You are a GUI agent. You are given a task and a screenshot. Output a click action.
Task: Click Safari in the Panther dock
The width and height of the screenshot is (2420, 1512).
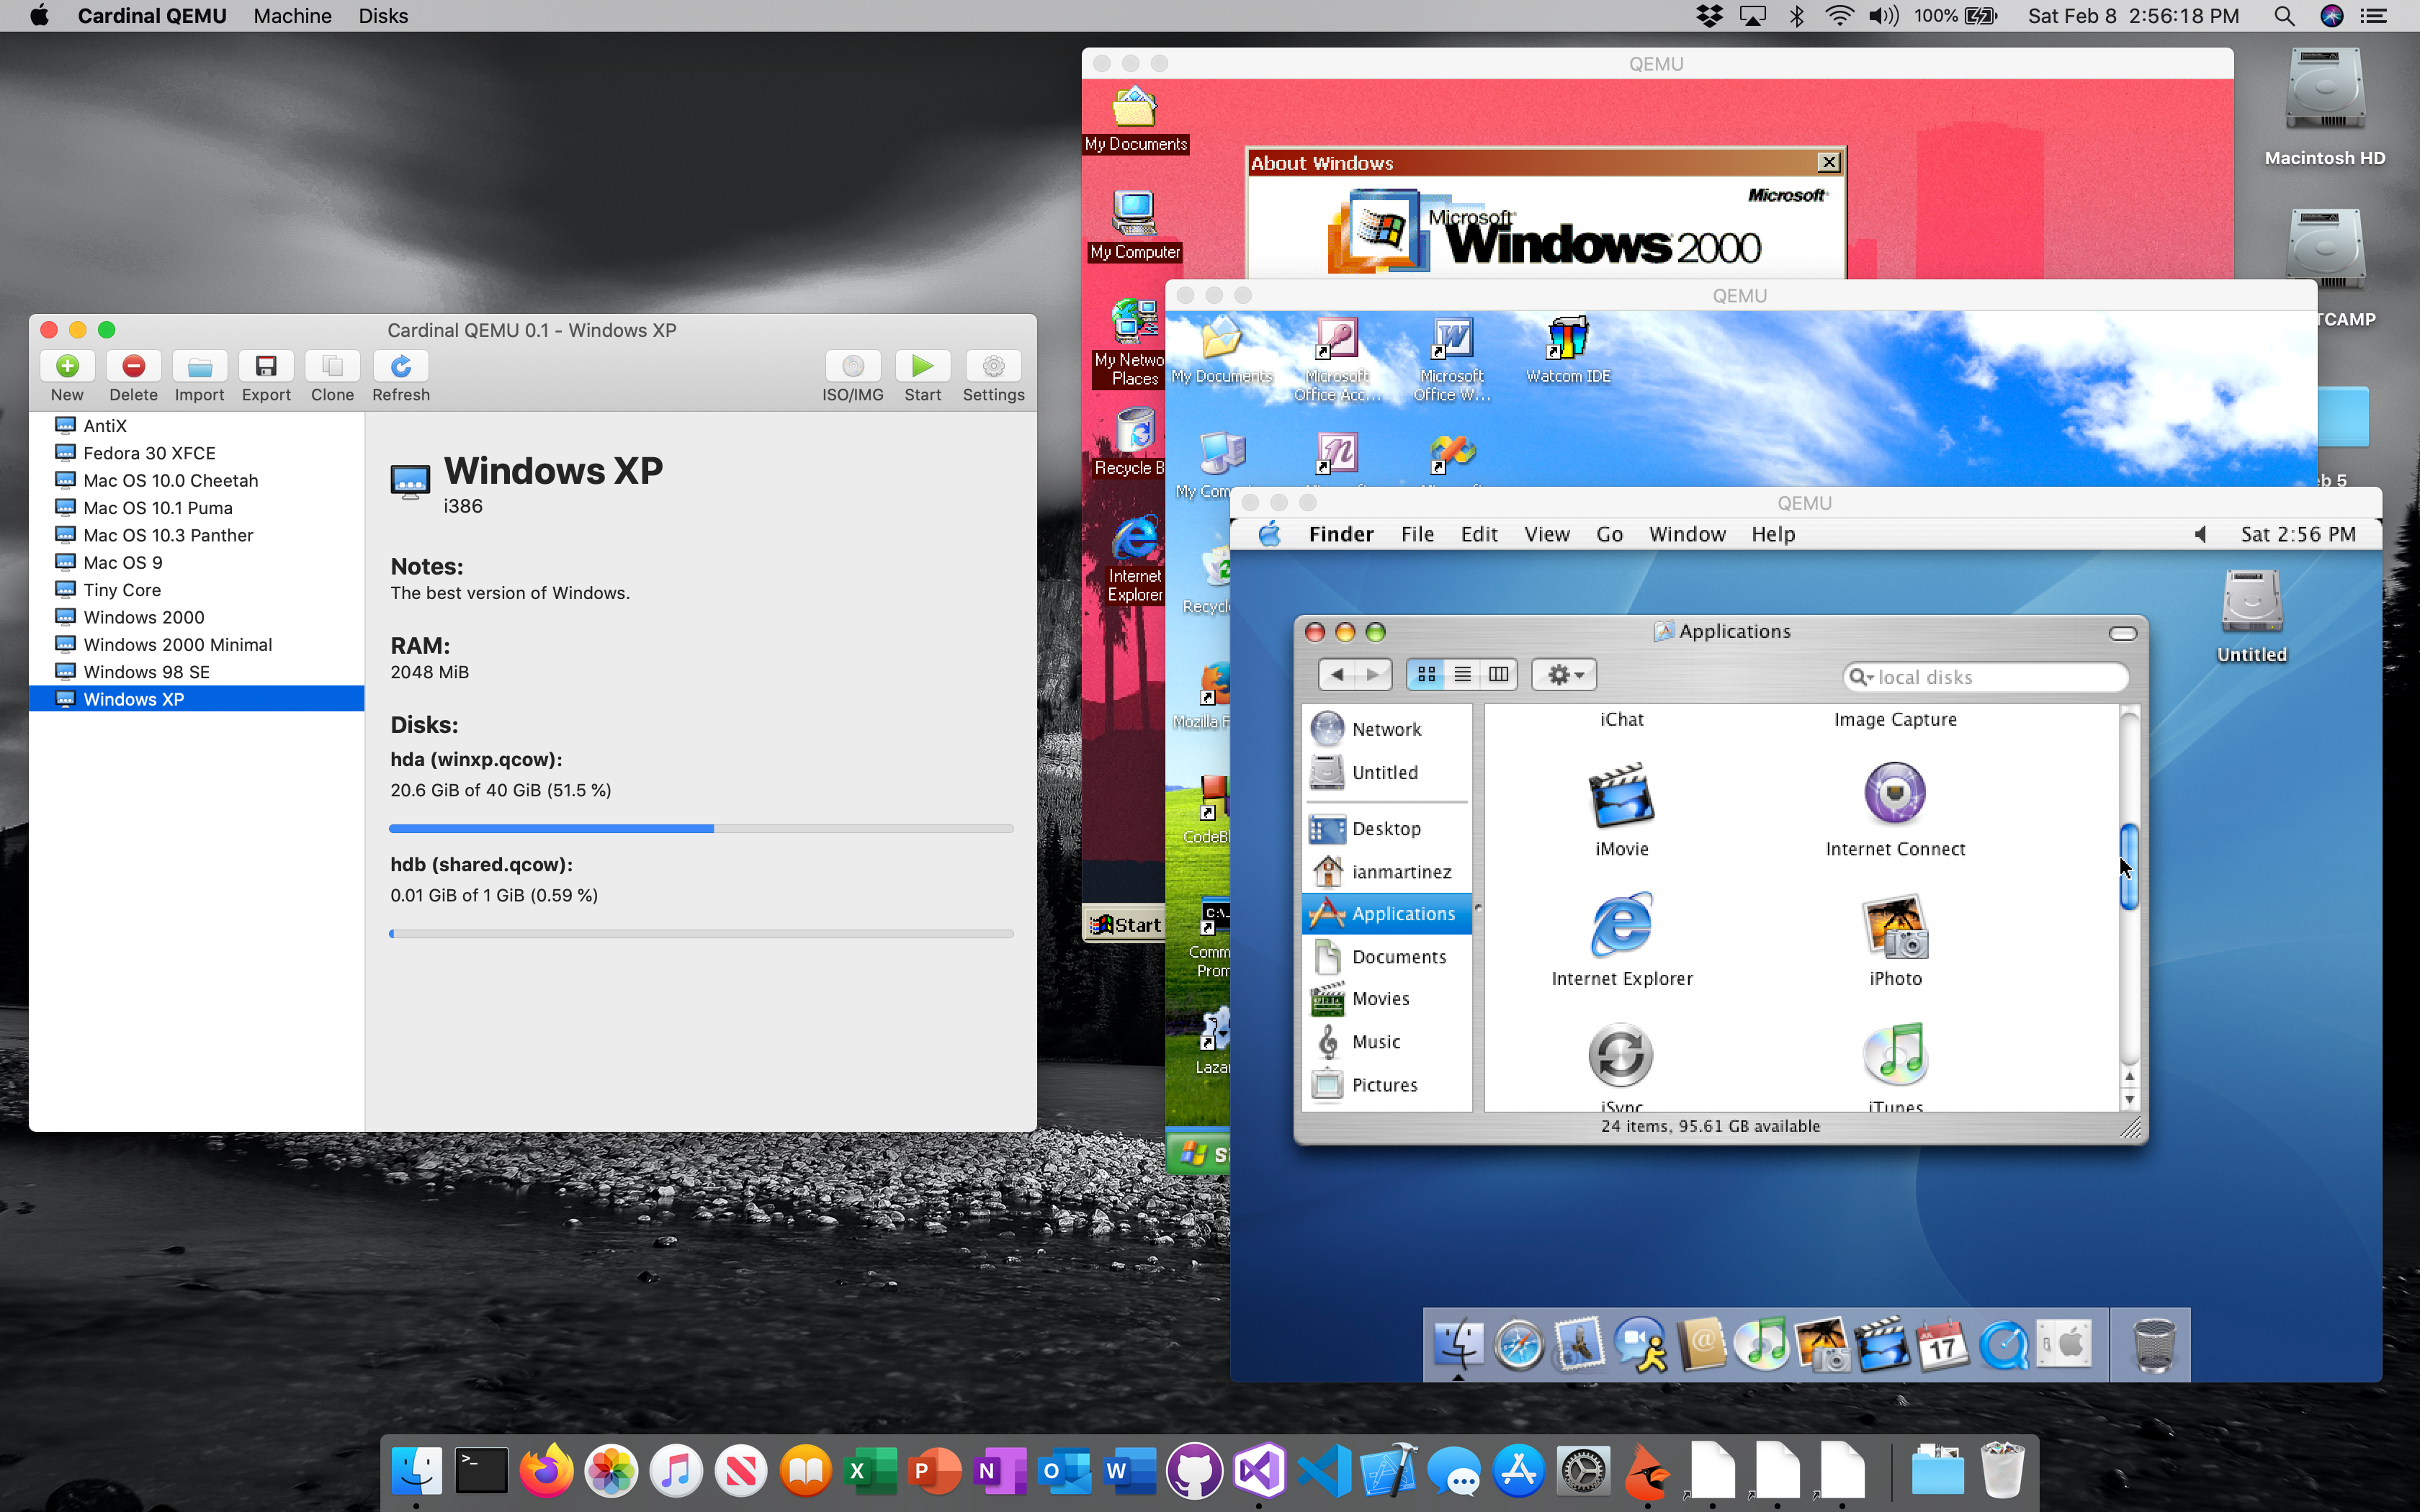(x=1518, y=1344)
